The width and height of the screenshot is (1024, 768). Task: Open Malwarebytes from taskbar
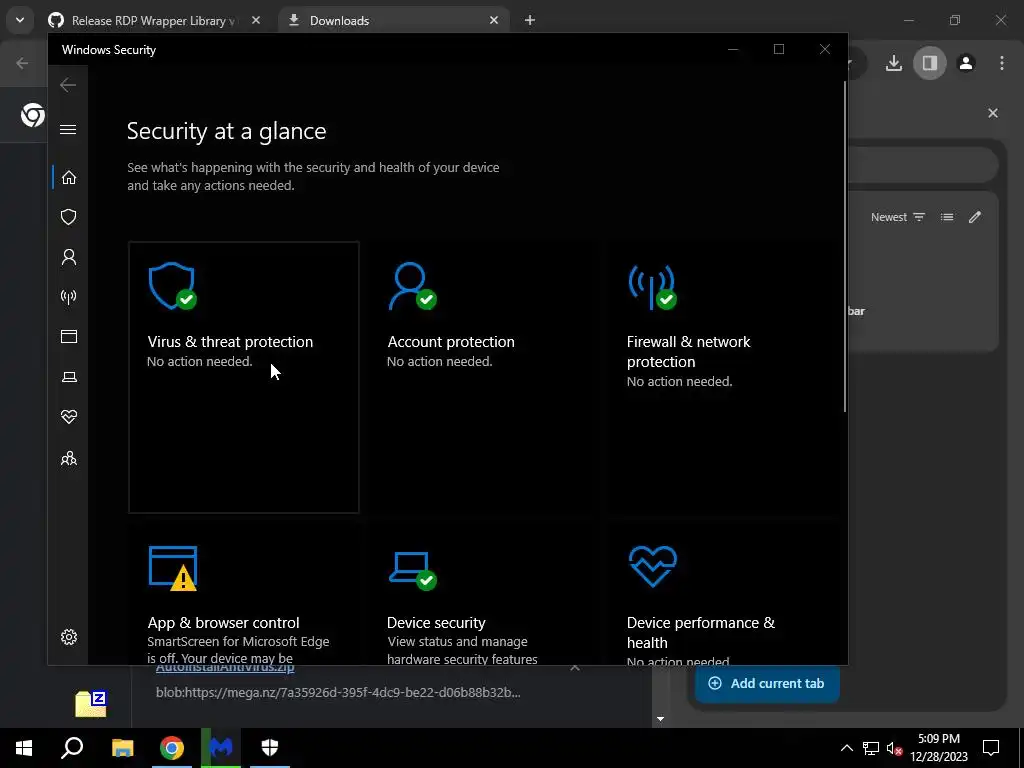pyautogui.click(x=221, y=748)
